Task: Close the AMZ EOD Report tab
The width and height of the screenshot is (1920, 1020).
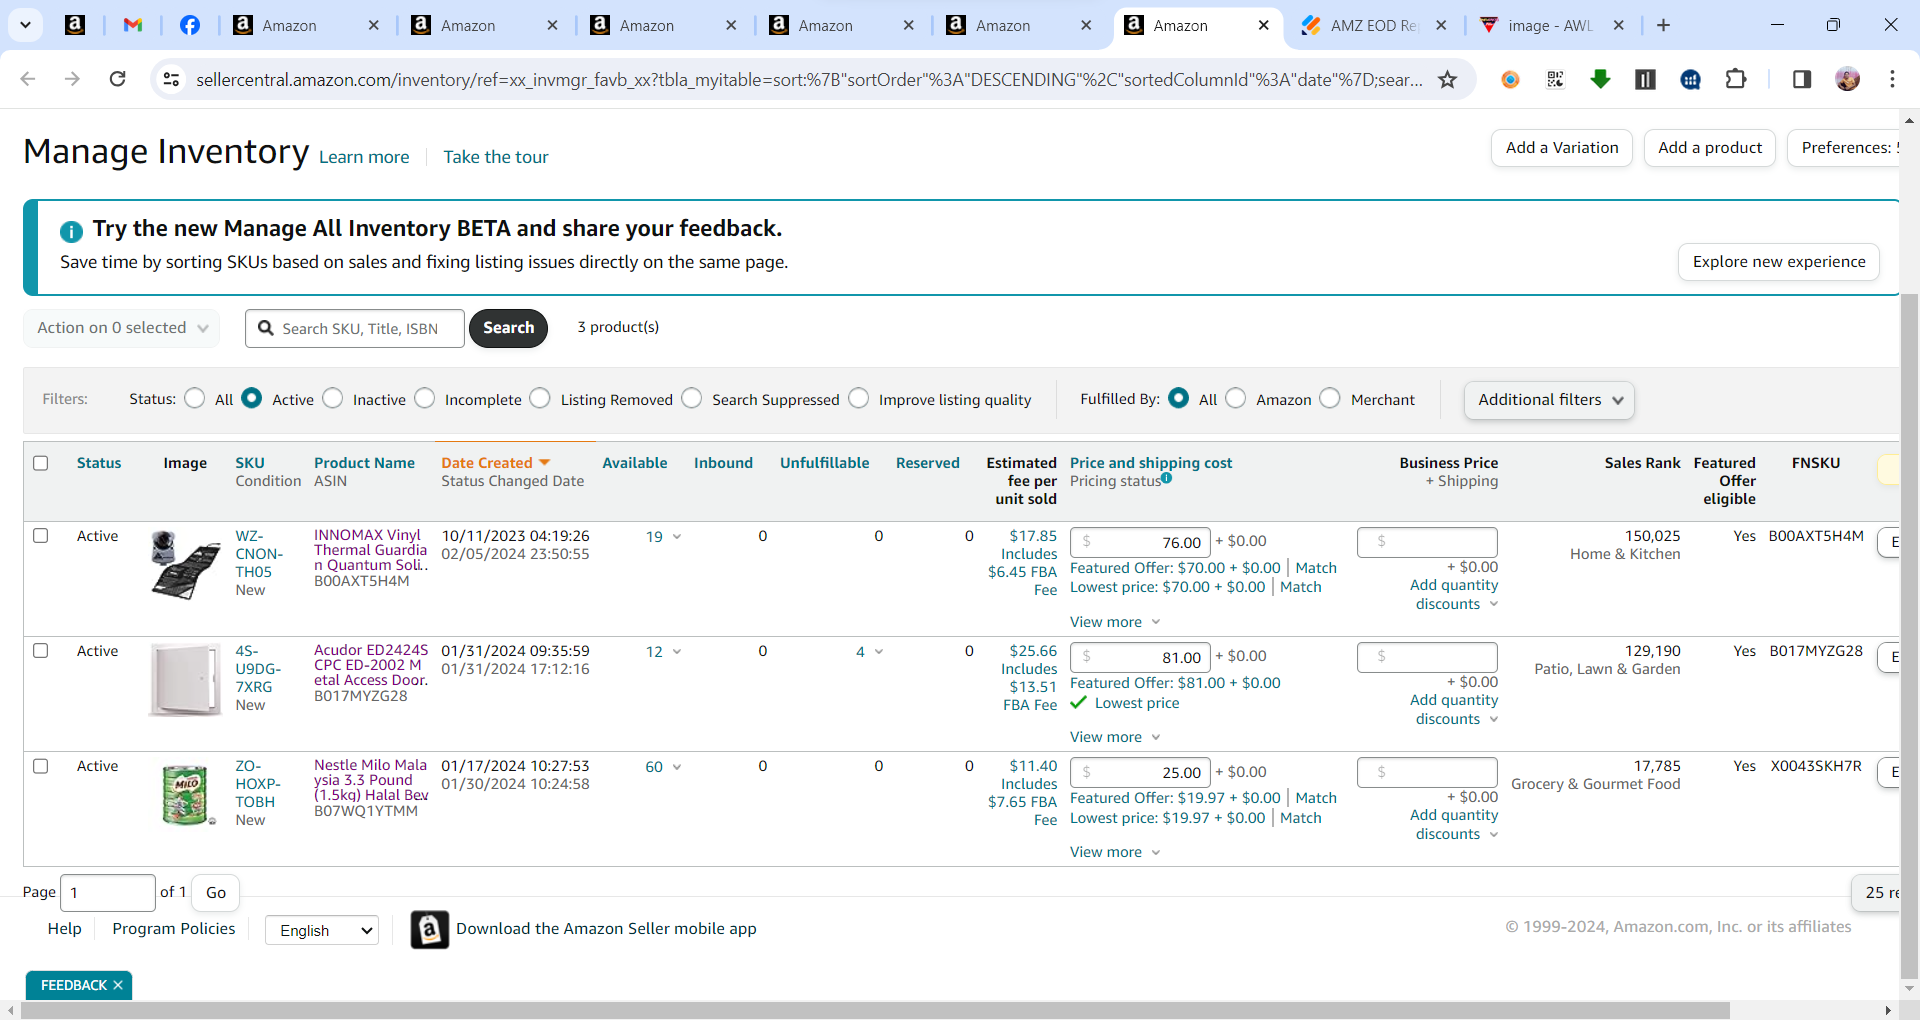Action: (x=1441, y=25)
